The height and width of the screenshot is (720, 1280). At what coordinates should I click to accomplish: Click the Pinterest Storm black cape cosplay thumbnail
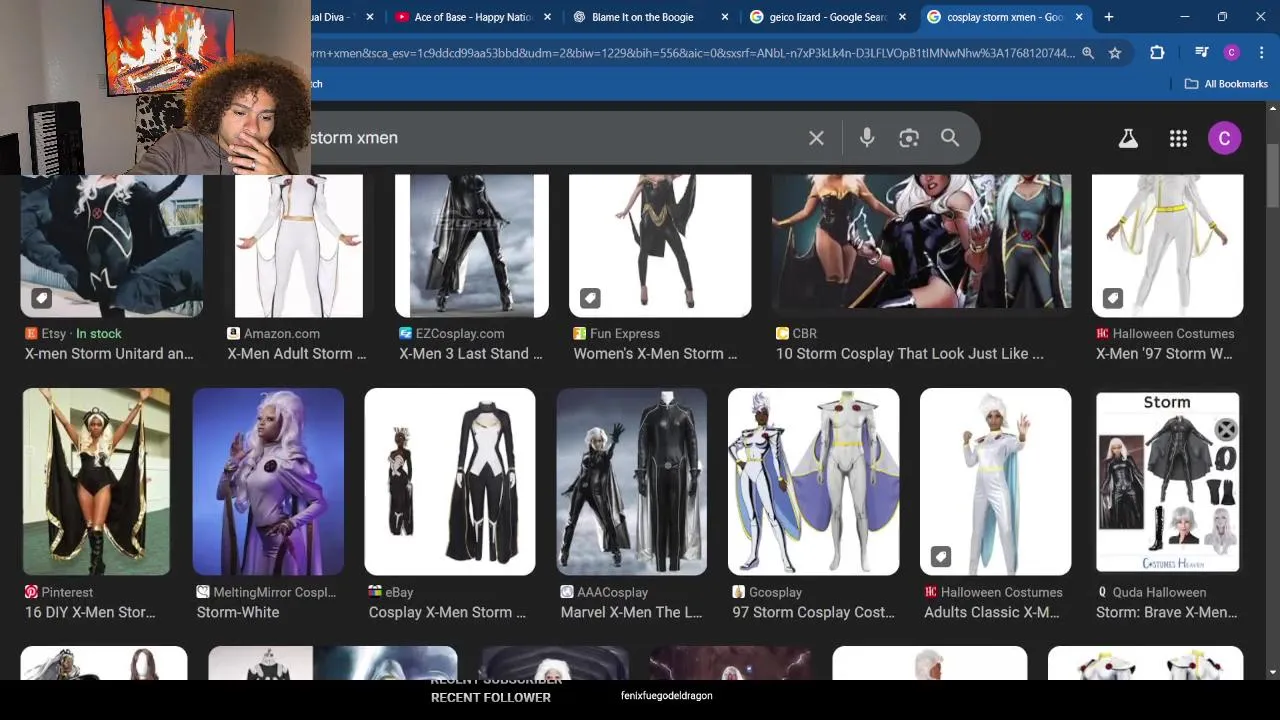pos(96,482)
